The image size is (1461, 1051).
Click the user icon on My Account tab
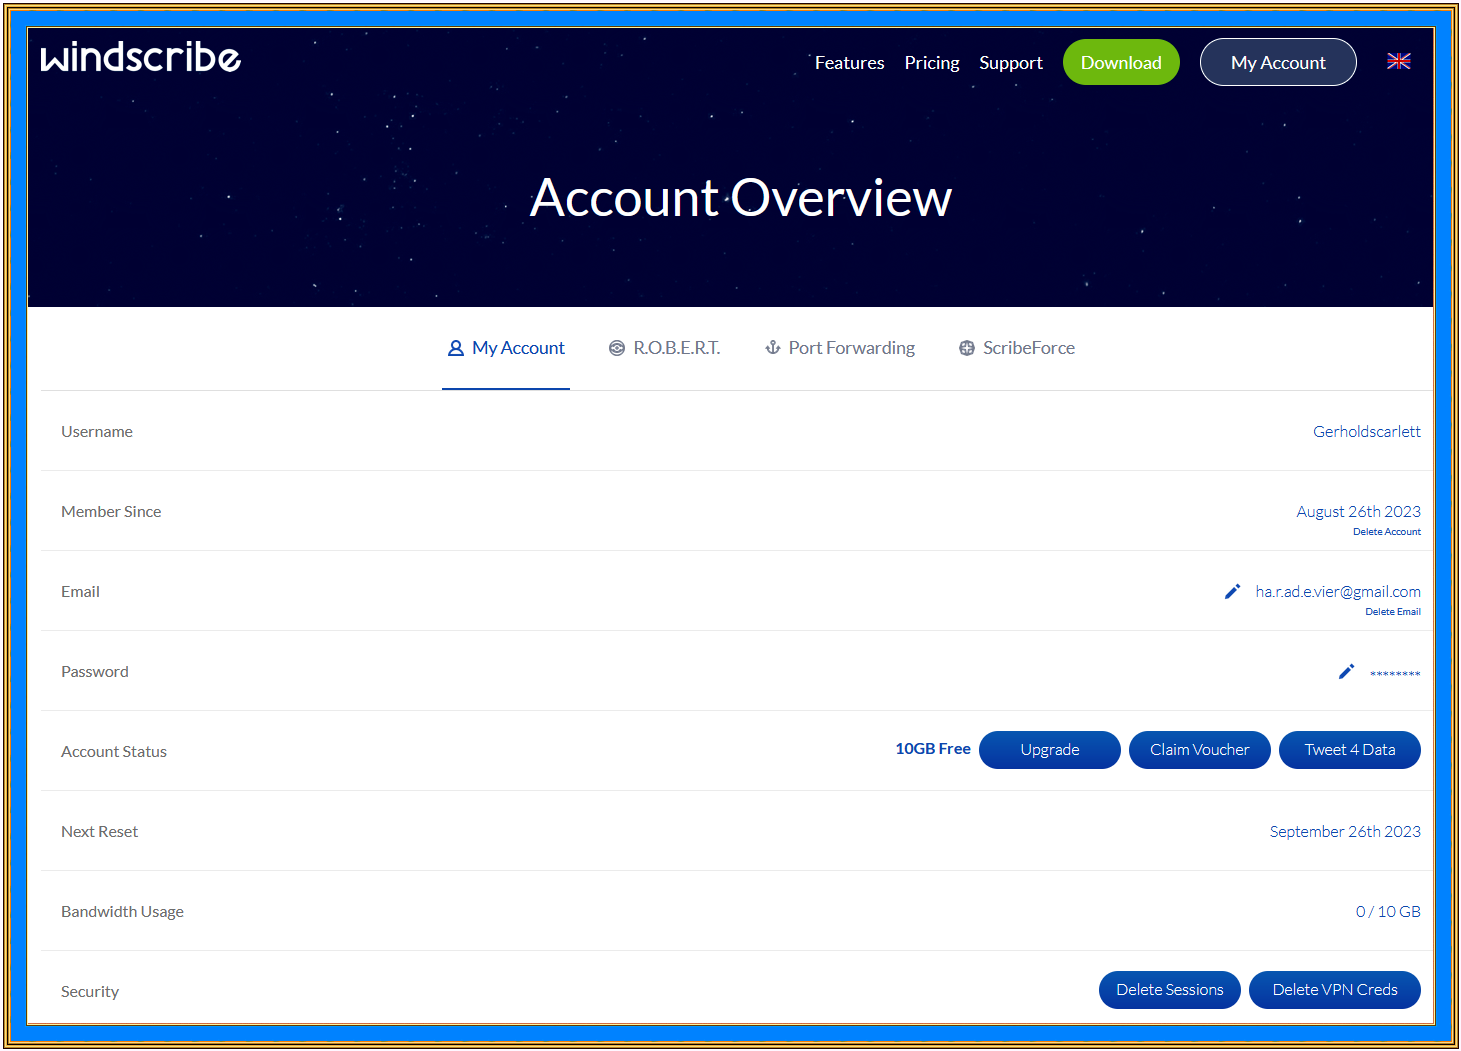click(456, 348)
